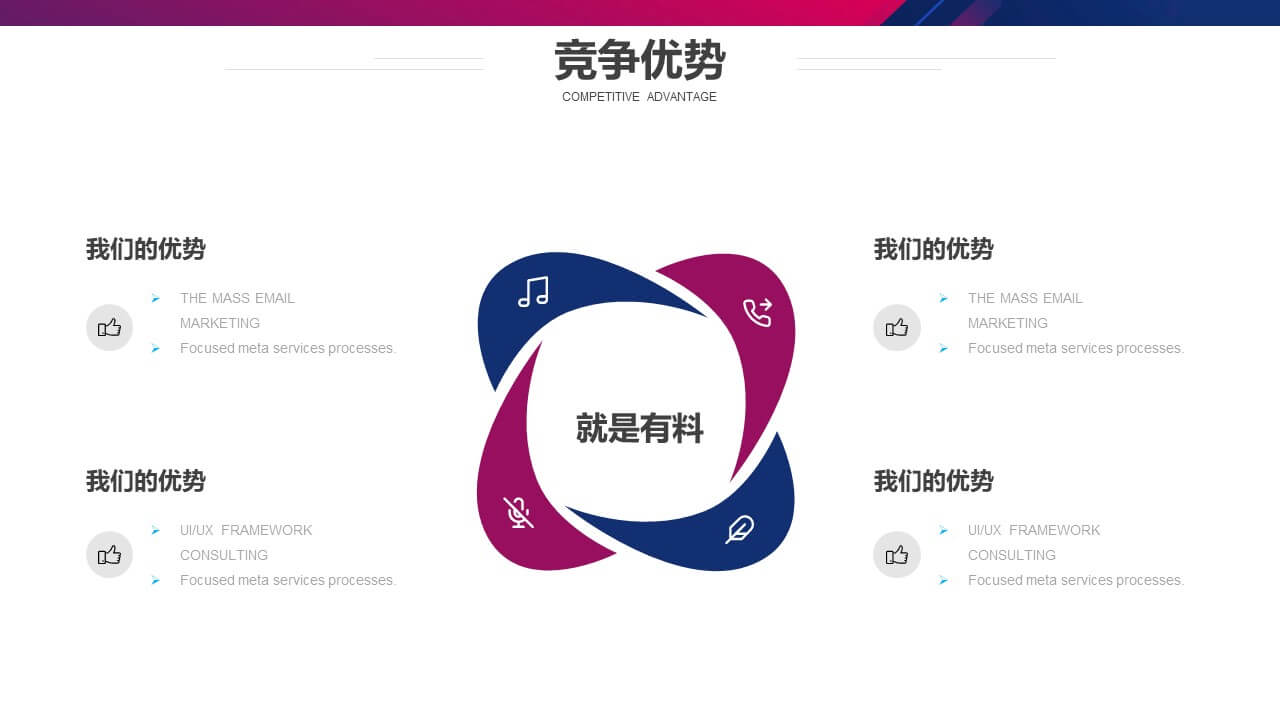Select the center text 就是有料
Image resolution: width=1280 pixels, height=720 pixels.
[x=640, y=428]
